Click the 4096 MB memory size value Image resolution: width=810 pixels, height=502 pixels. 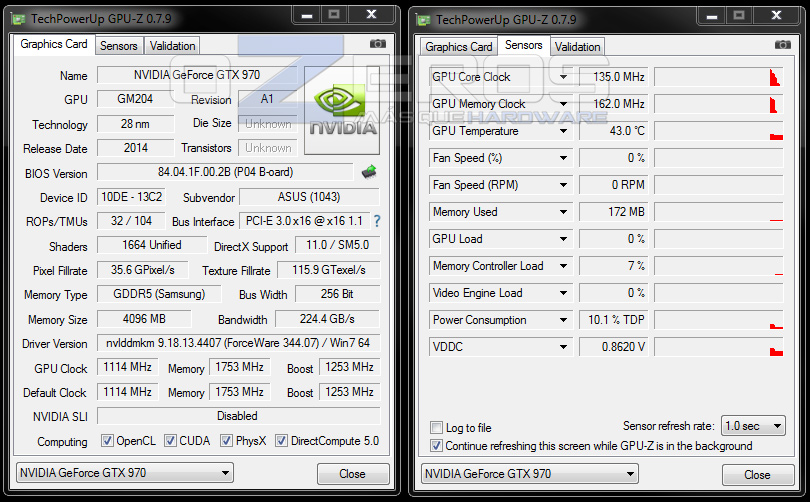144,319
